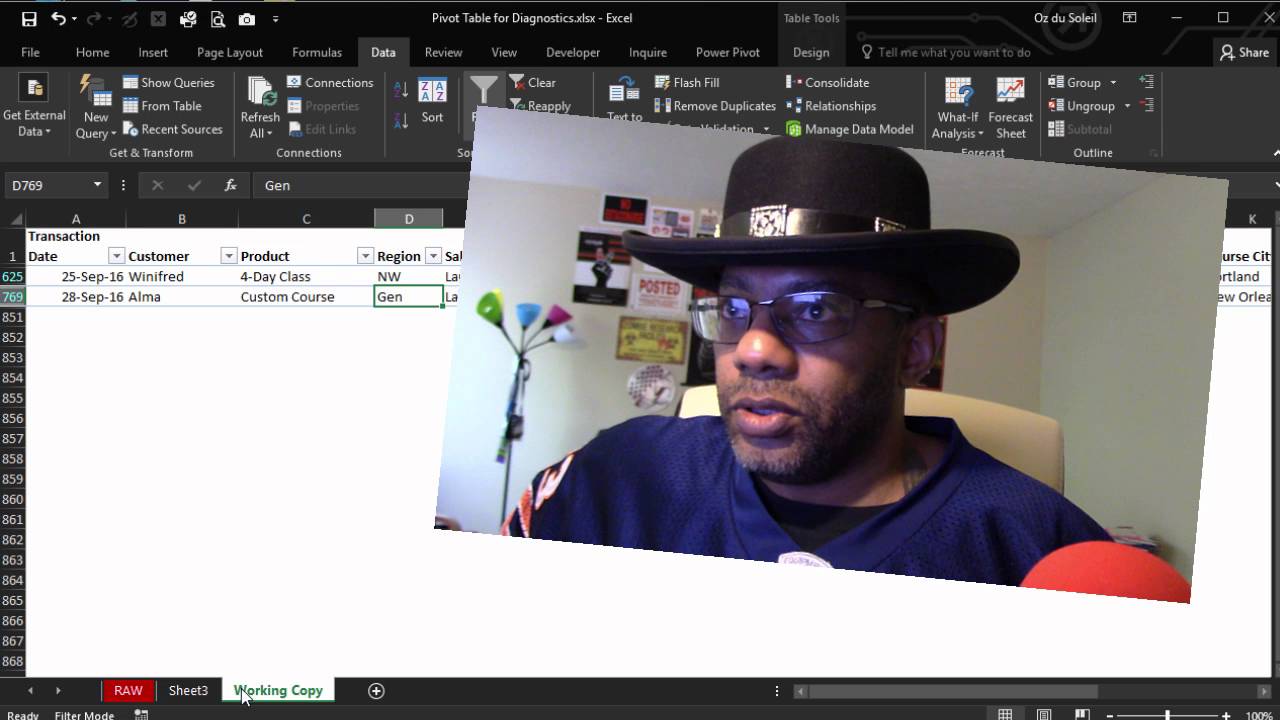
Task: Click Refresh All button
Action: [x=260, y=106]
